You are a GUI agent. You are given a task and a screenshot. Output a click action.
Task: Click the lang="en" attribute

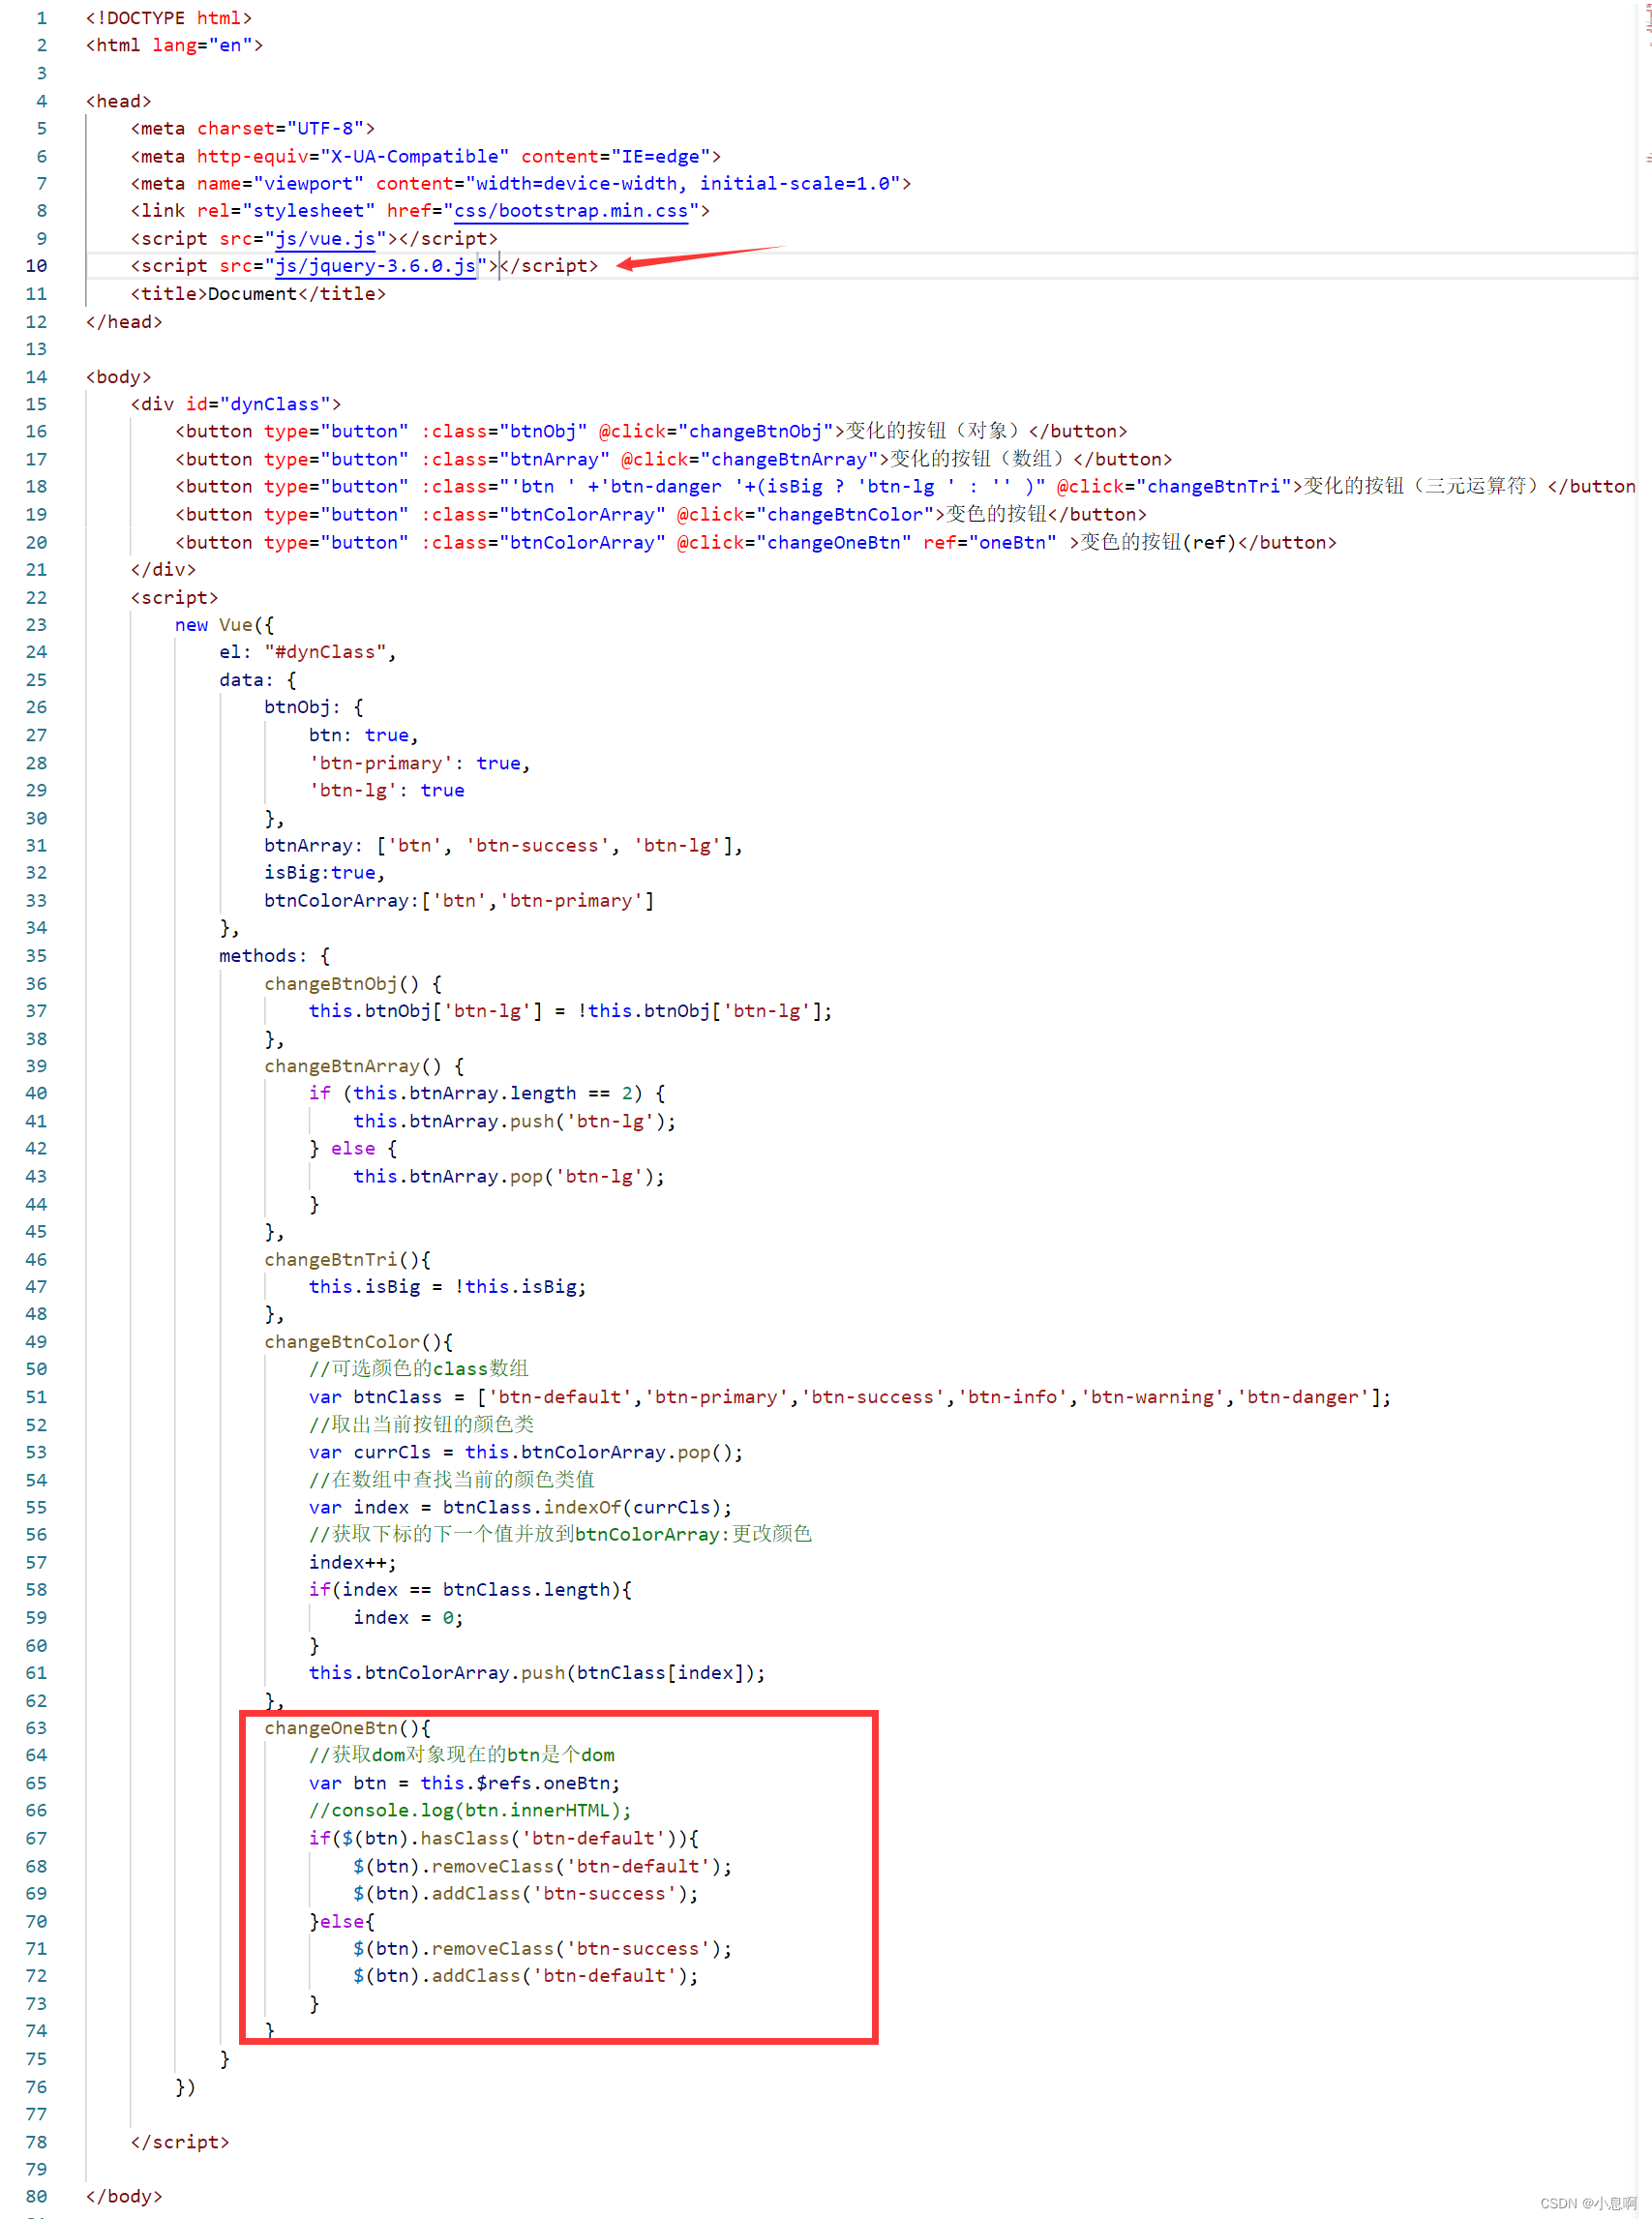click(x=202, y=45)
